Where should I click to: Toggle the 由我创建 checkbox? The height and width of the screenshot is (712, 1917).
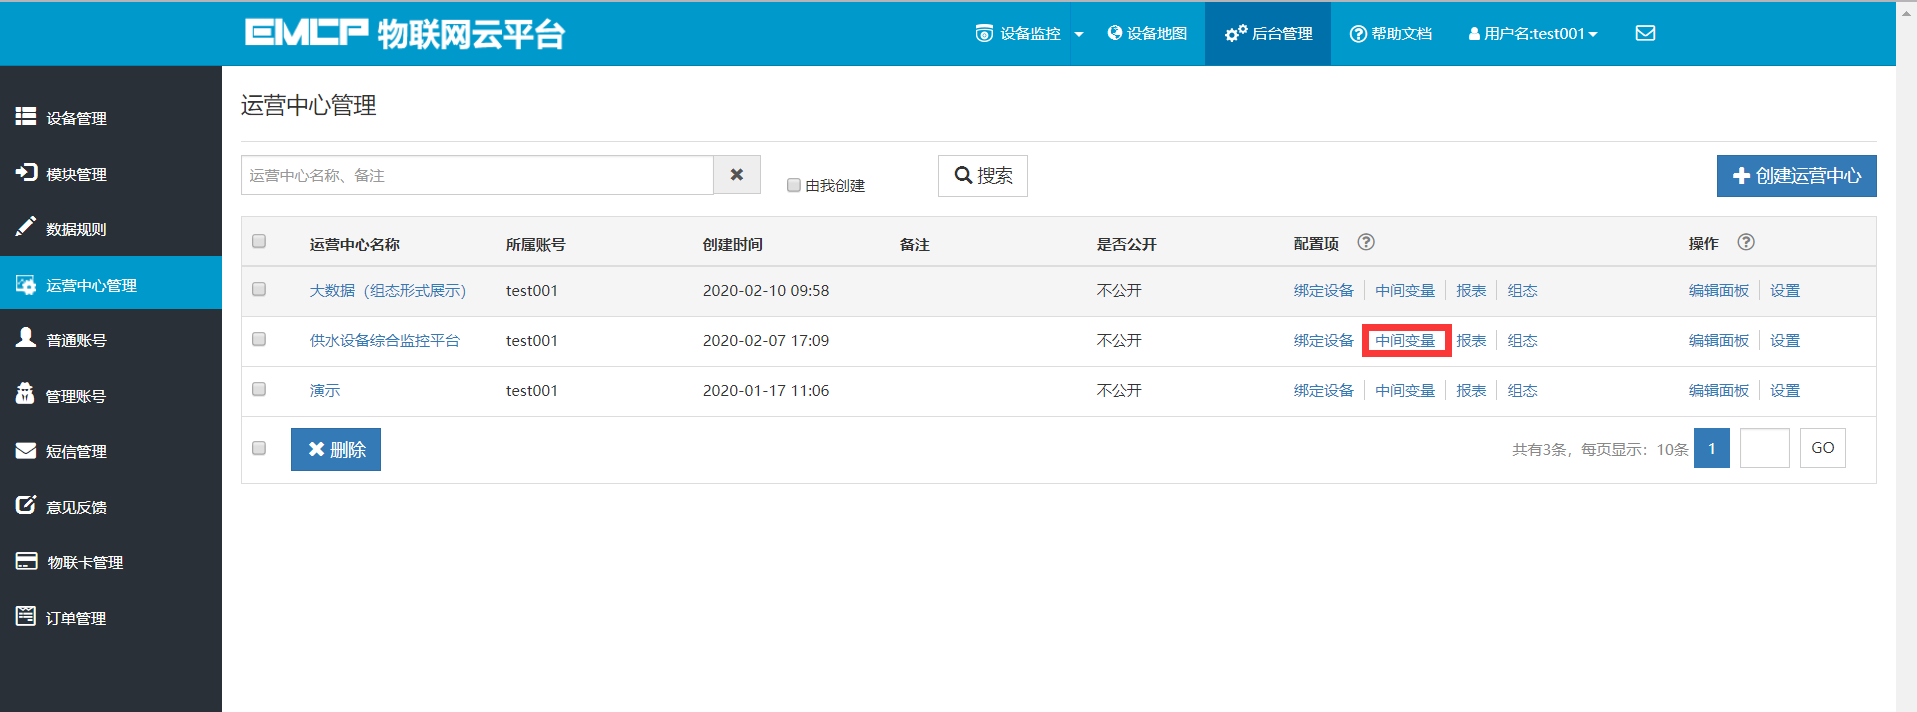click(794, 185)
